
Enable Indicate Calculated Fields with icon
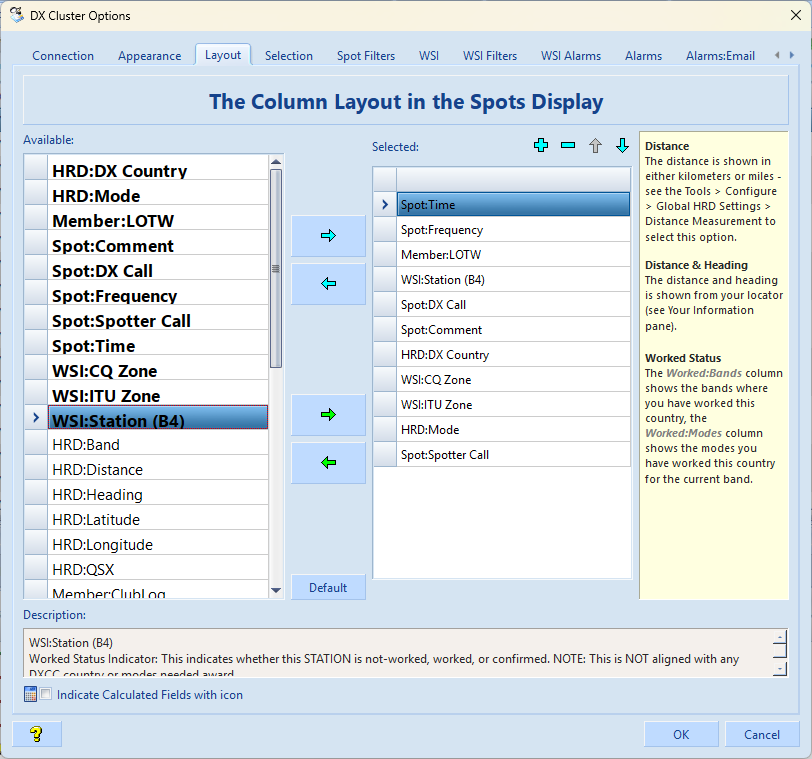pyautogui.click(x=46, y=695)
